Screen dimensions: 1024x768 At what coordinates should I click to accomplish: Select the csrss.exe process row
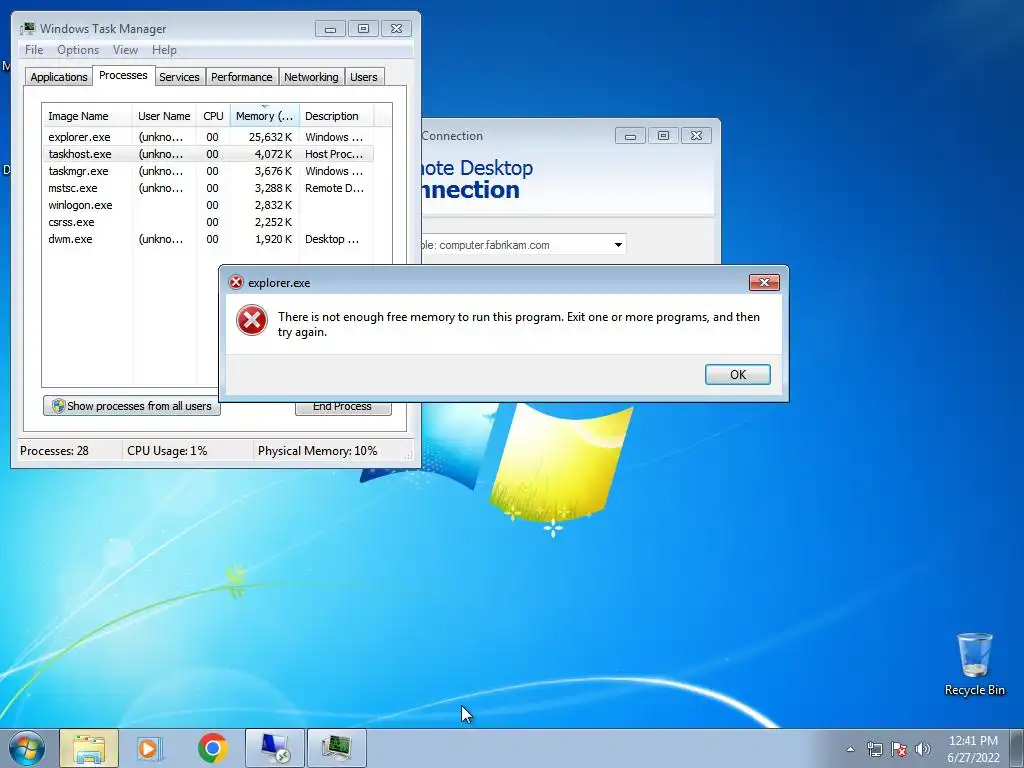coord(208,222)
